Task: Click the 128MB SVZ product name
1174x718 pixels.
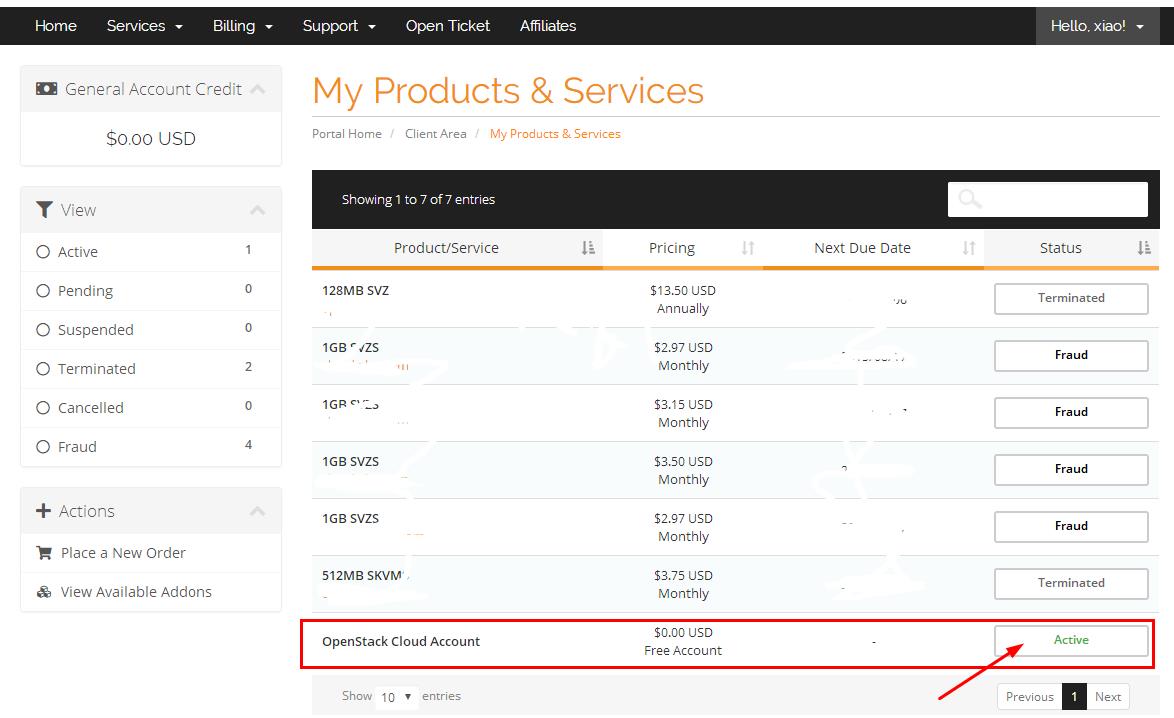Action: click(x=356, y=290)
